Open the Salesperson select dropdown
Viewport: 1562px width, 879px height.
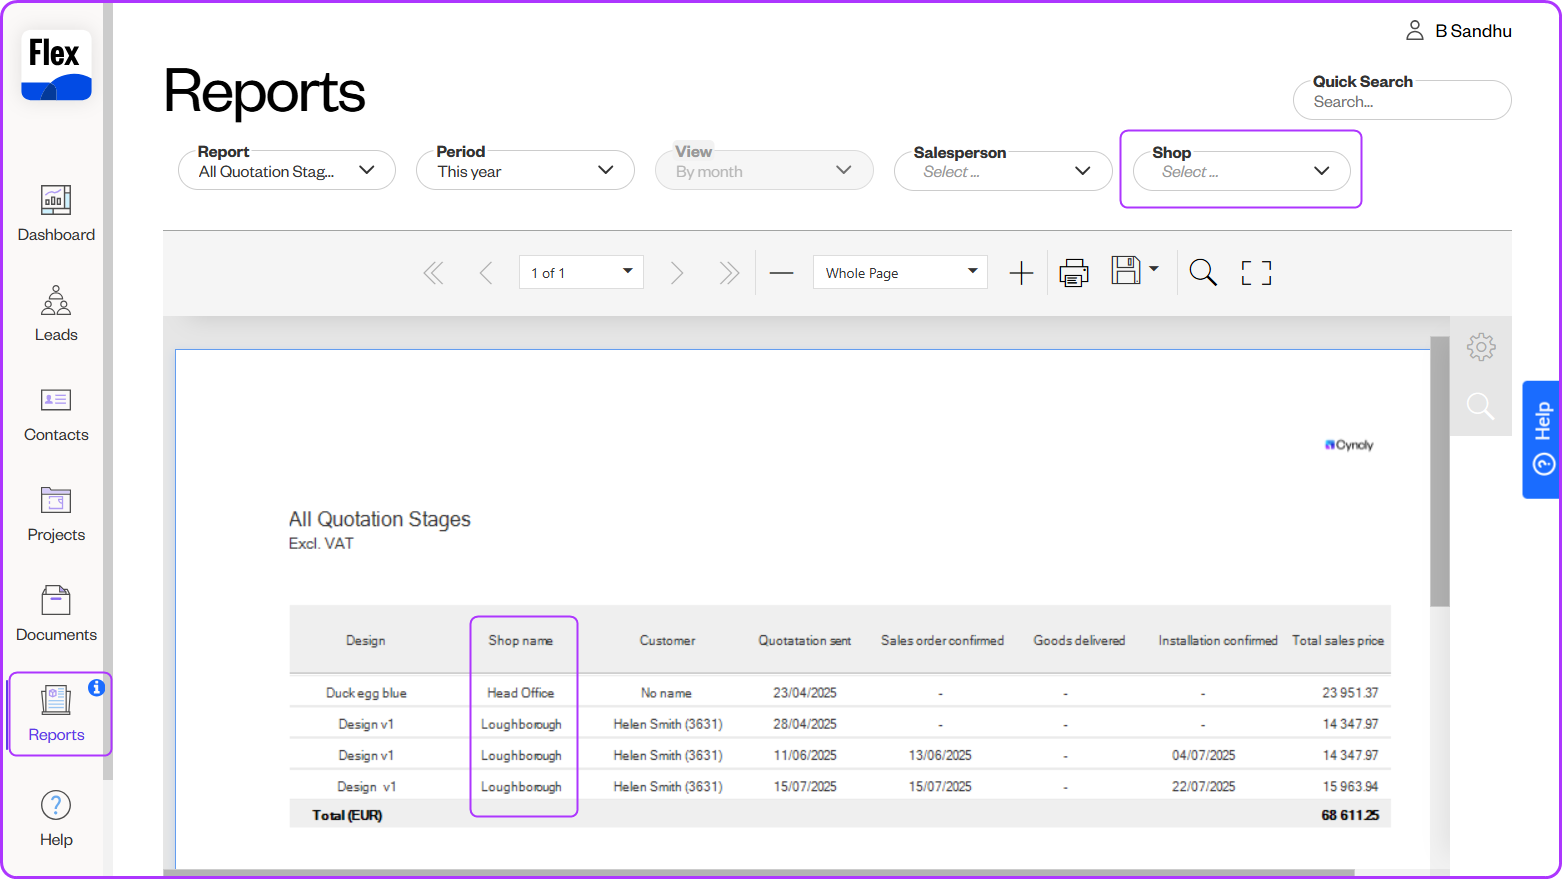point(1002,171)
